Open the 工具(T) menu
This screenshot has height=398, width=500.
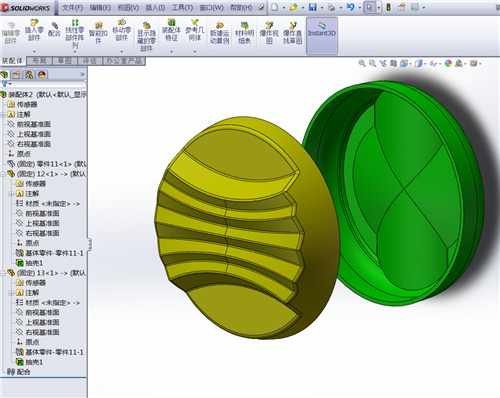(x=182, y=7)
